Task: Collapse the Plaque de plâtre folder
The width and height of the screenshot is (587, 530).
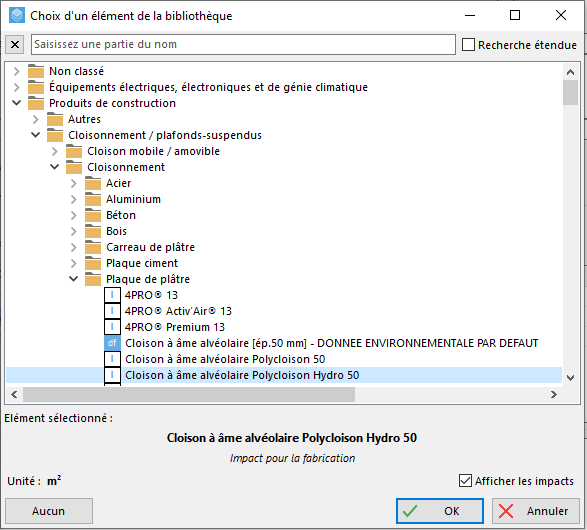Action: click(74, 279)
